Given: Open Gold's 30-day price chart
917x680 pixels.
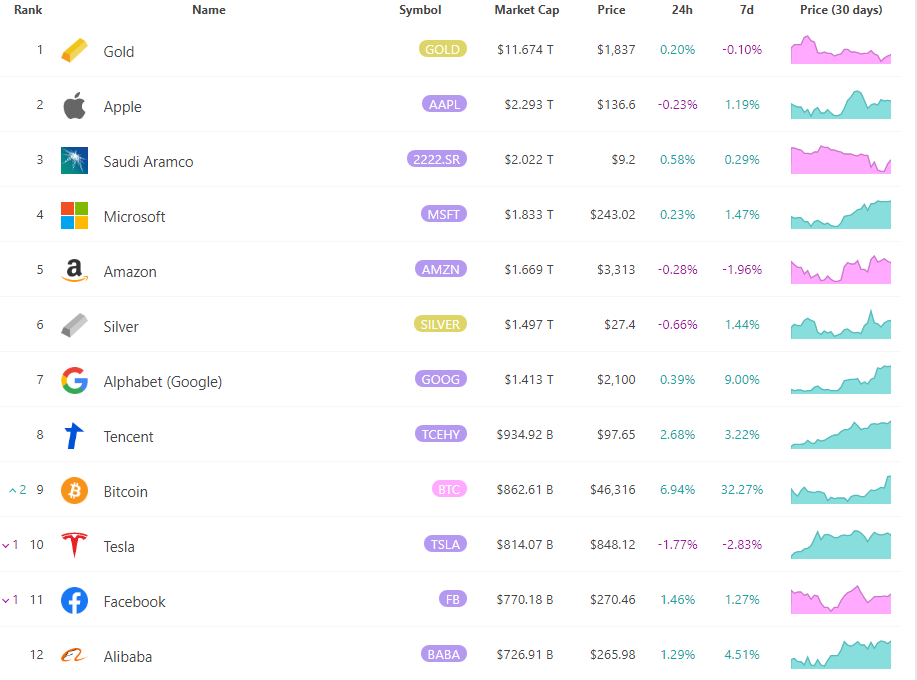Looking at the screenshot, I should [x=841, y=50].
